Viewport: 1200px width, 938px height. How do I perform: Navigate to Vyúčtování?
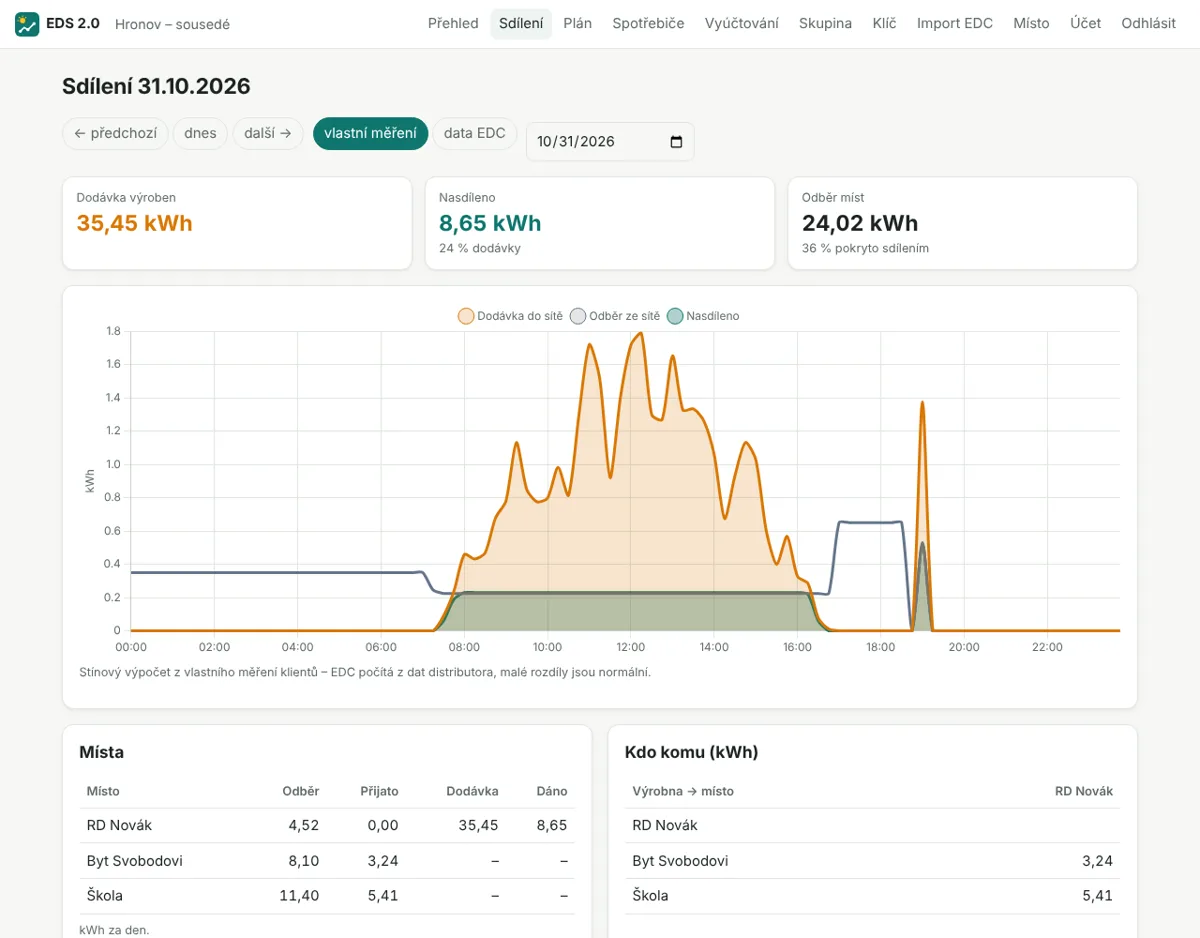pos(742,23)
